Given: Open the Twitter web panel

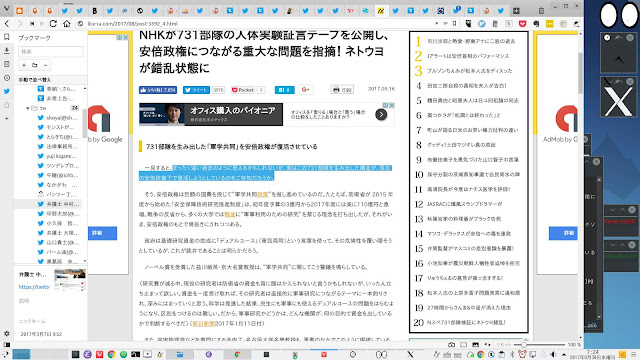Looking at the screenshot, I should pyautogui.click(x=7, y=91).
